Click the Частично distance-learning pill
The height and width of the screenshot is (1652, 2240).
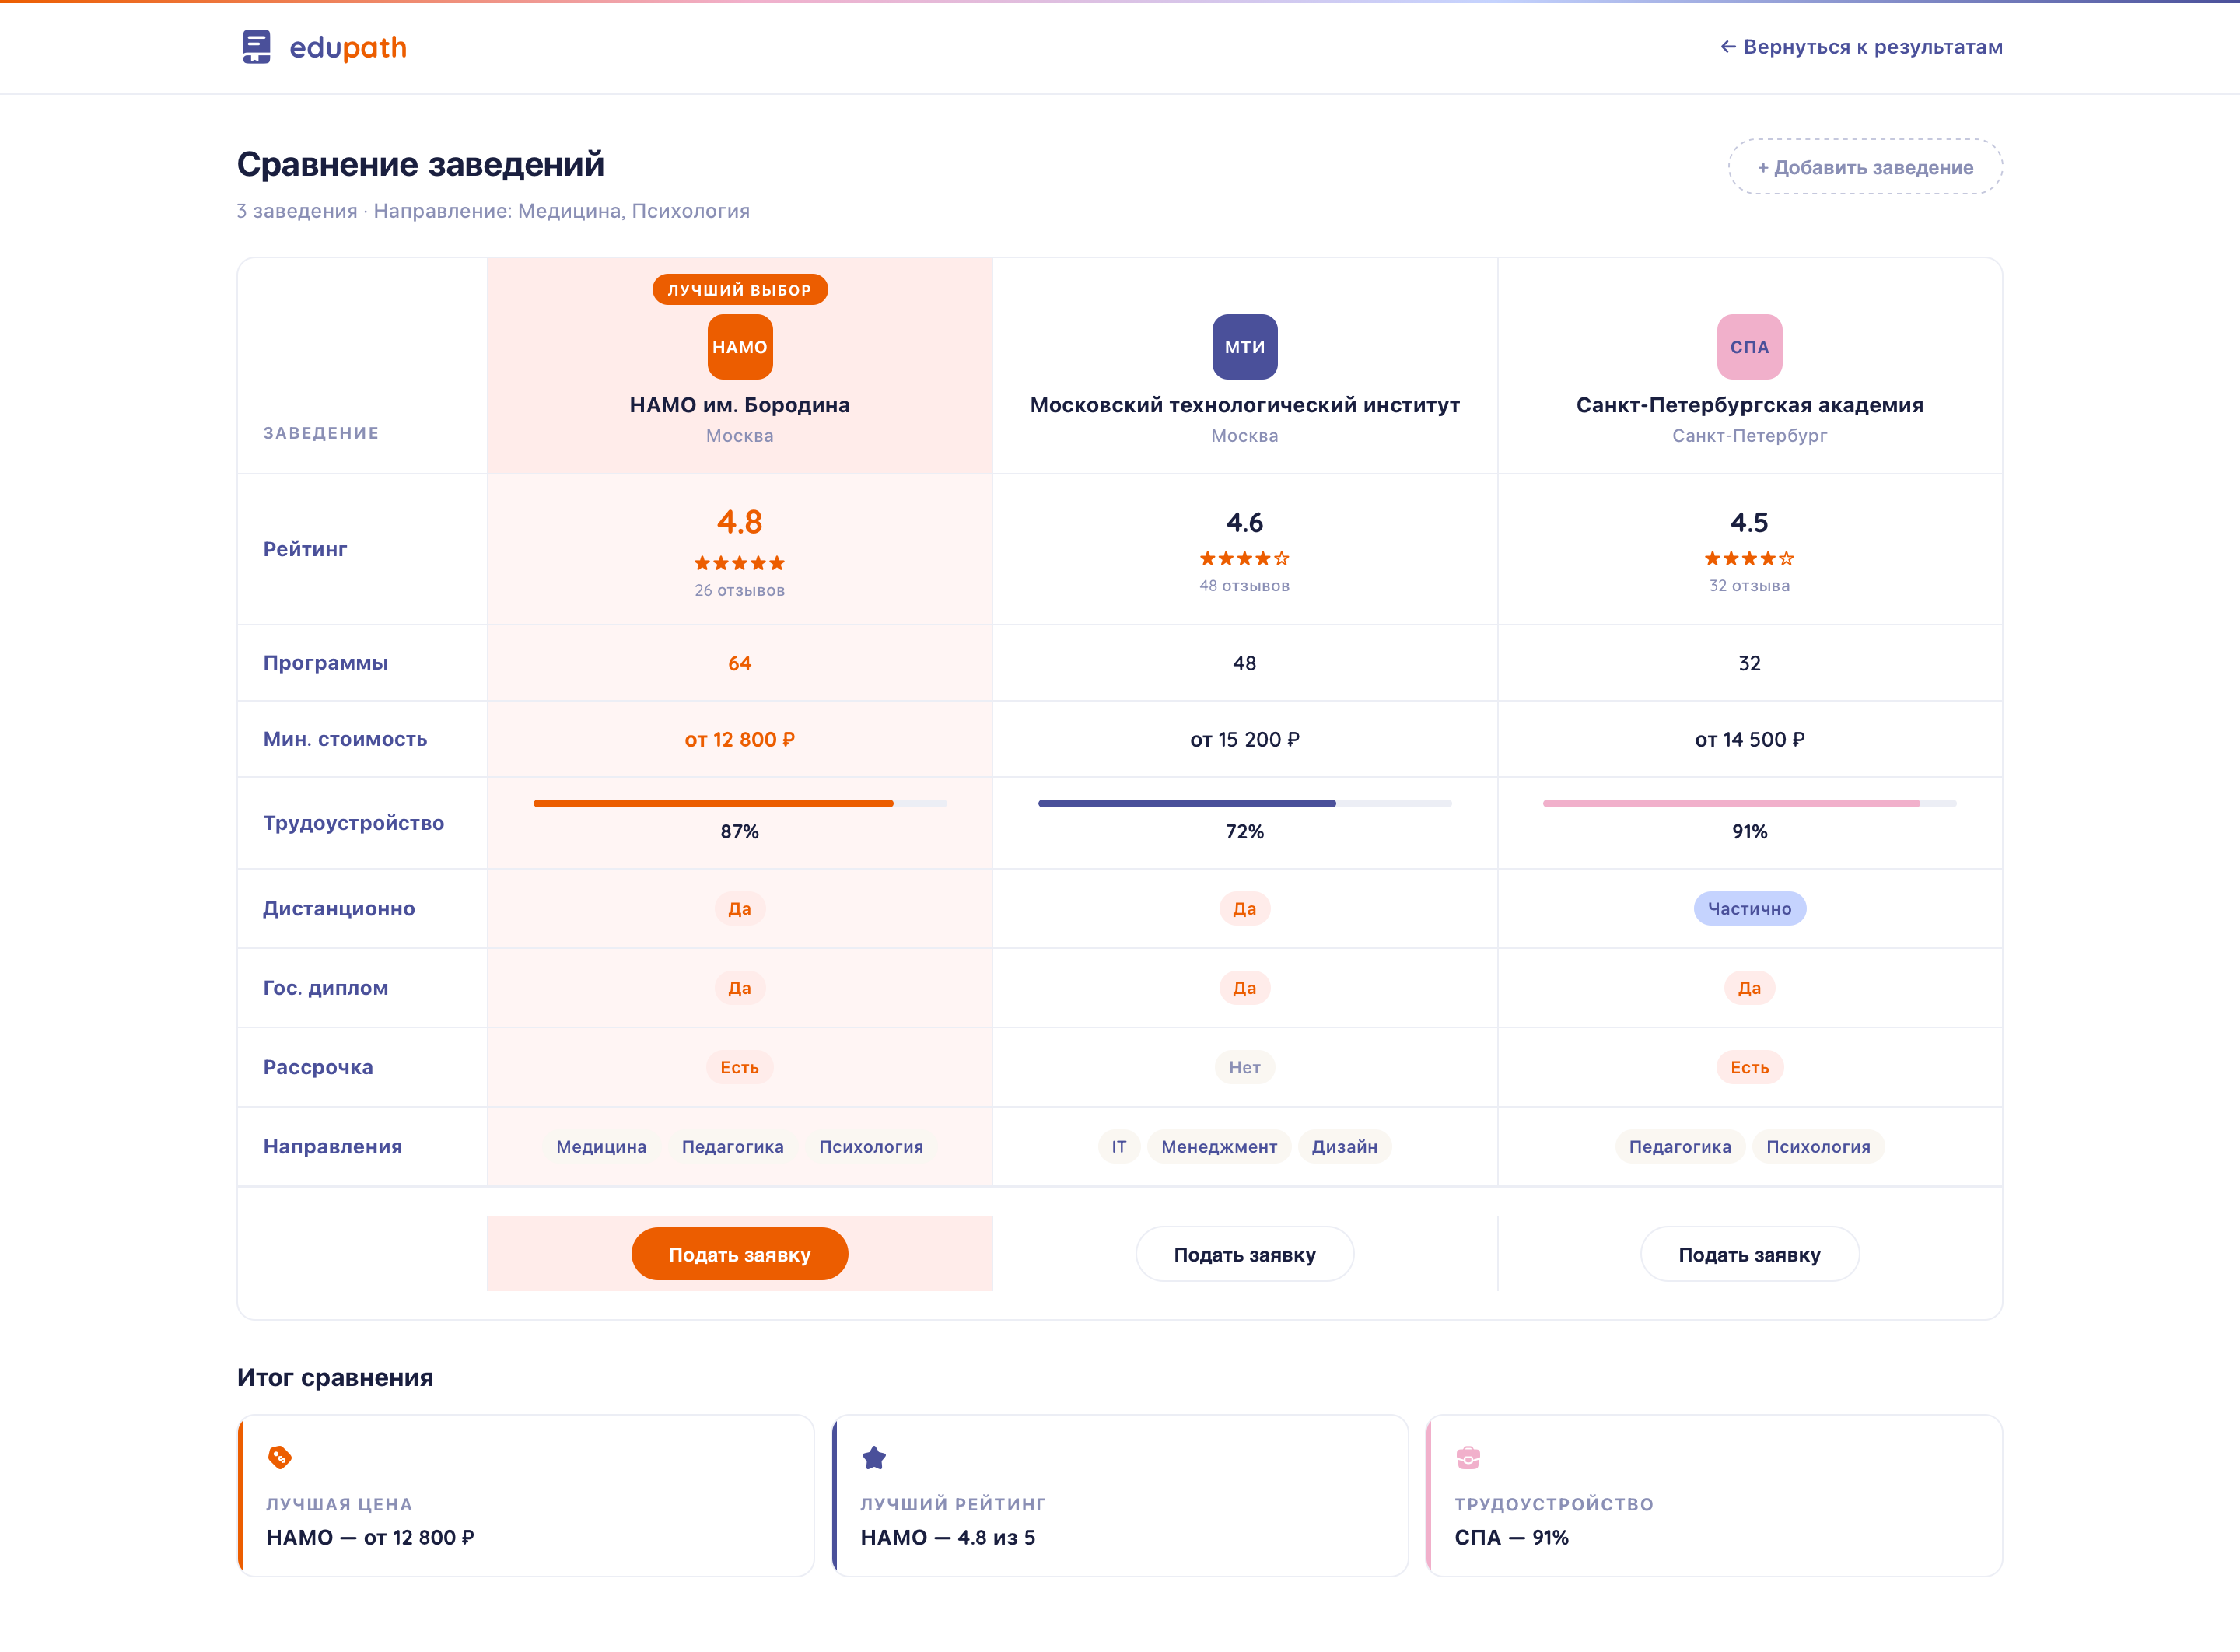pos(1750,908)
